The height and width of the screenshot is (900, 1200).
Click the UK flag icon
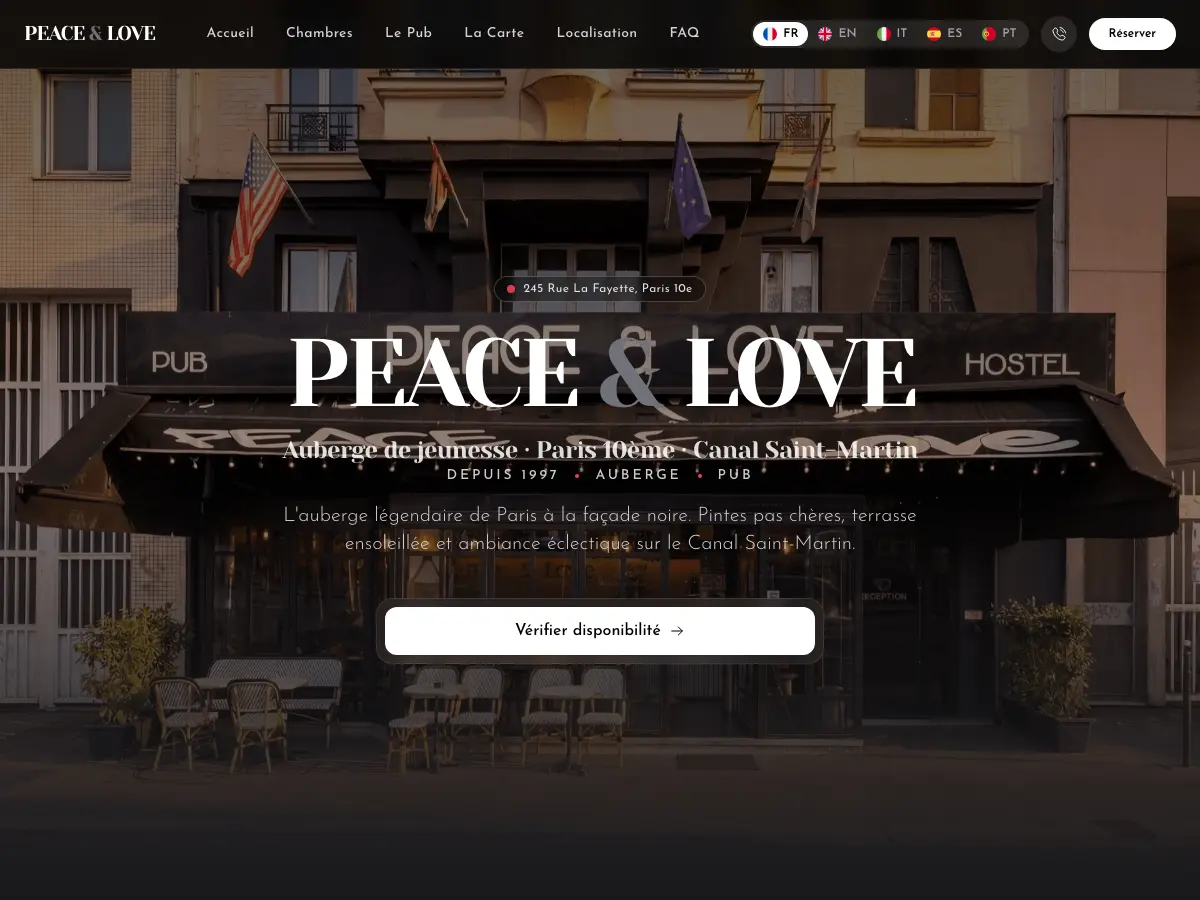coord(825,34)
